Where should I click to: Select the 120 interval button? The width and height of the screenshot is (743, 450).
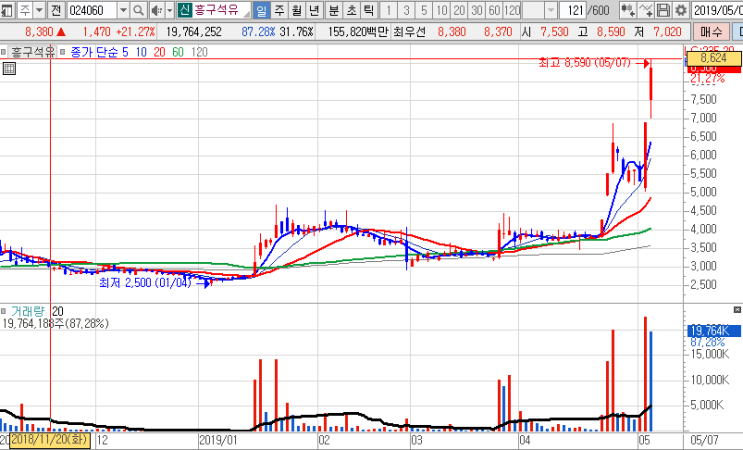click(x=512, y=9)
